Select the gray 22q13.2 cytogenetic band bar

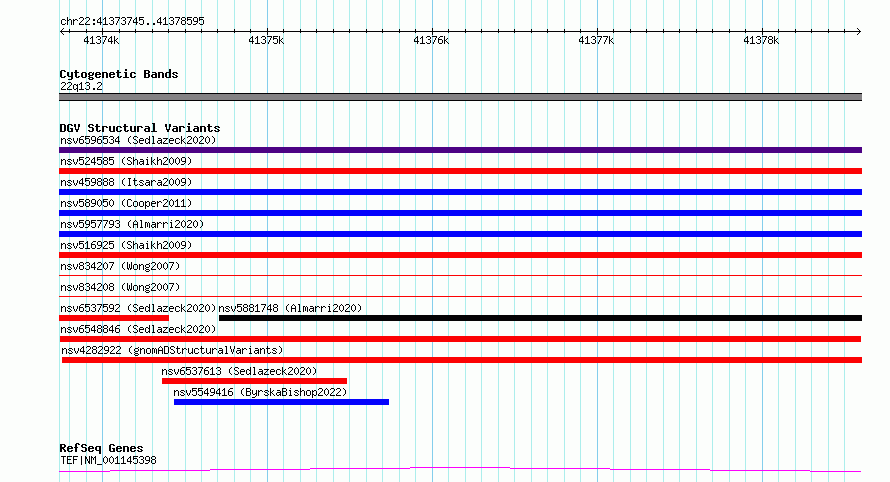460,97
